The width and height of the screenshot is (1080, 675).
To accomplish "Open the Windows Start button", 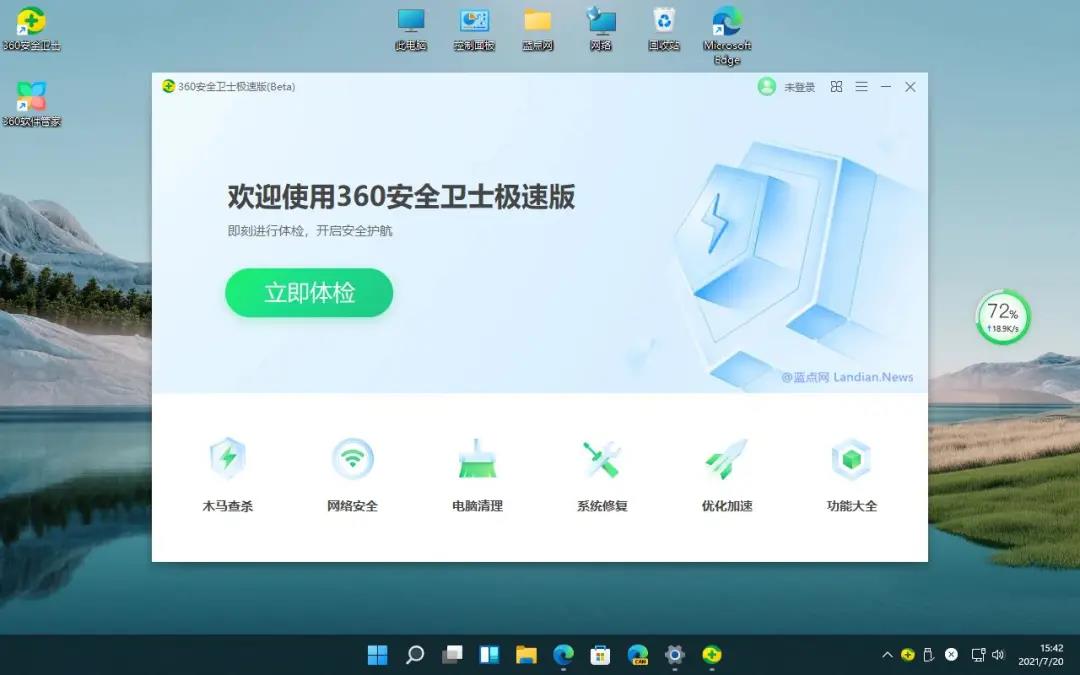I will coord(377,654).
